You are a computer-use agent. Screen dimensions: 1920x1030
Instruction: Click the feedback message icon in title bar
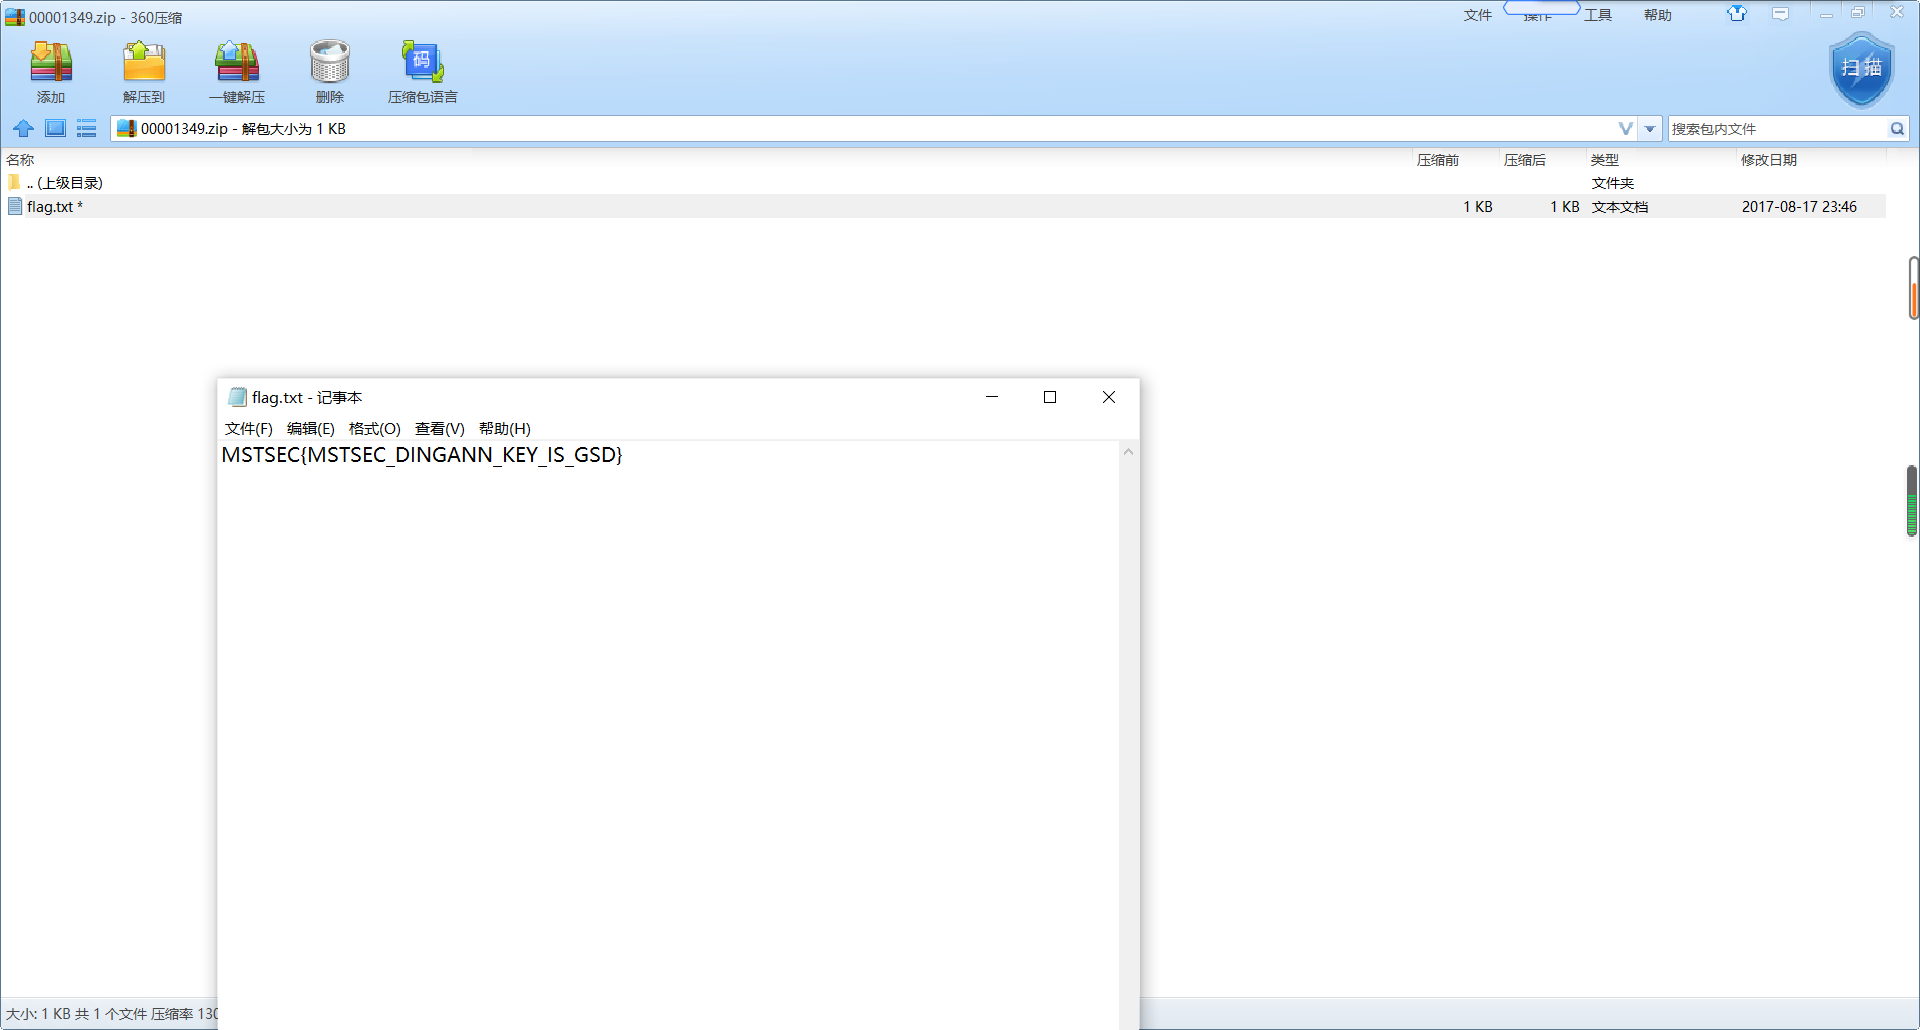(1780, 14)
